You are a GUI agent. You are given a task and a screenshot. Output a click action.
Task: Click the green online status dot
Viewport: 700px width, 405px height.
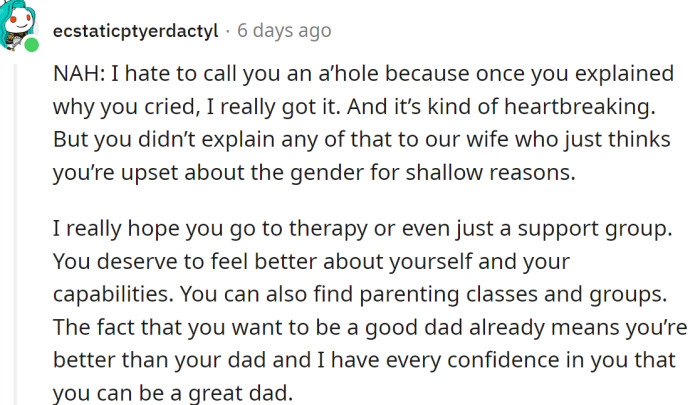pos(32,46)
